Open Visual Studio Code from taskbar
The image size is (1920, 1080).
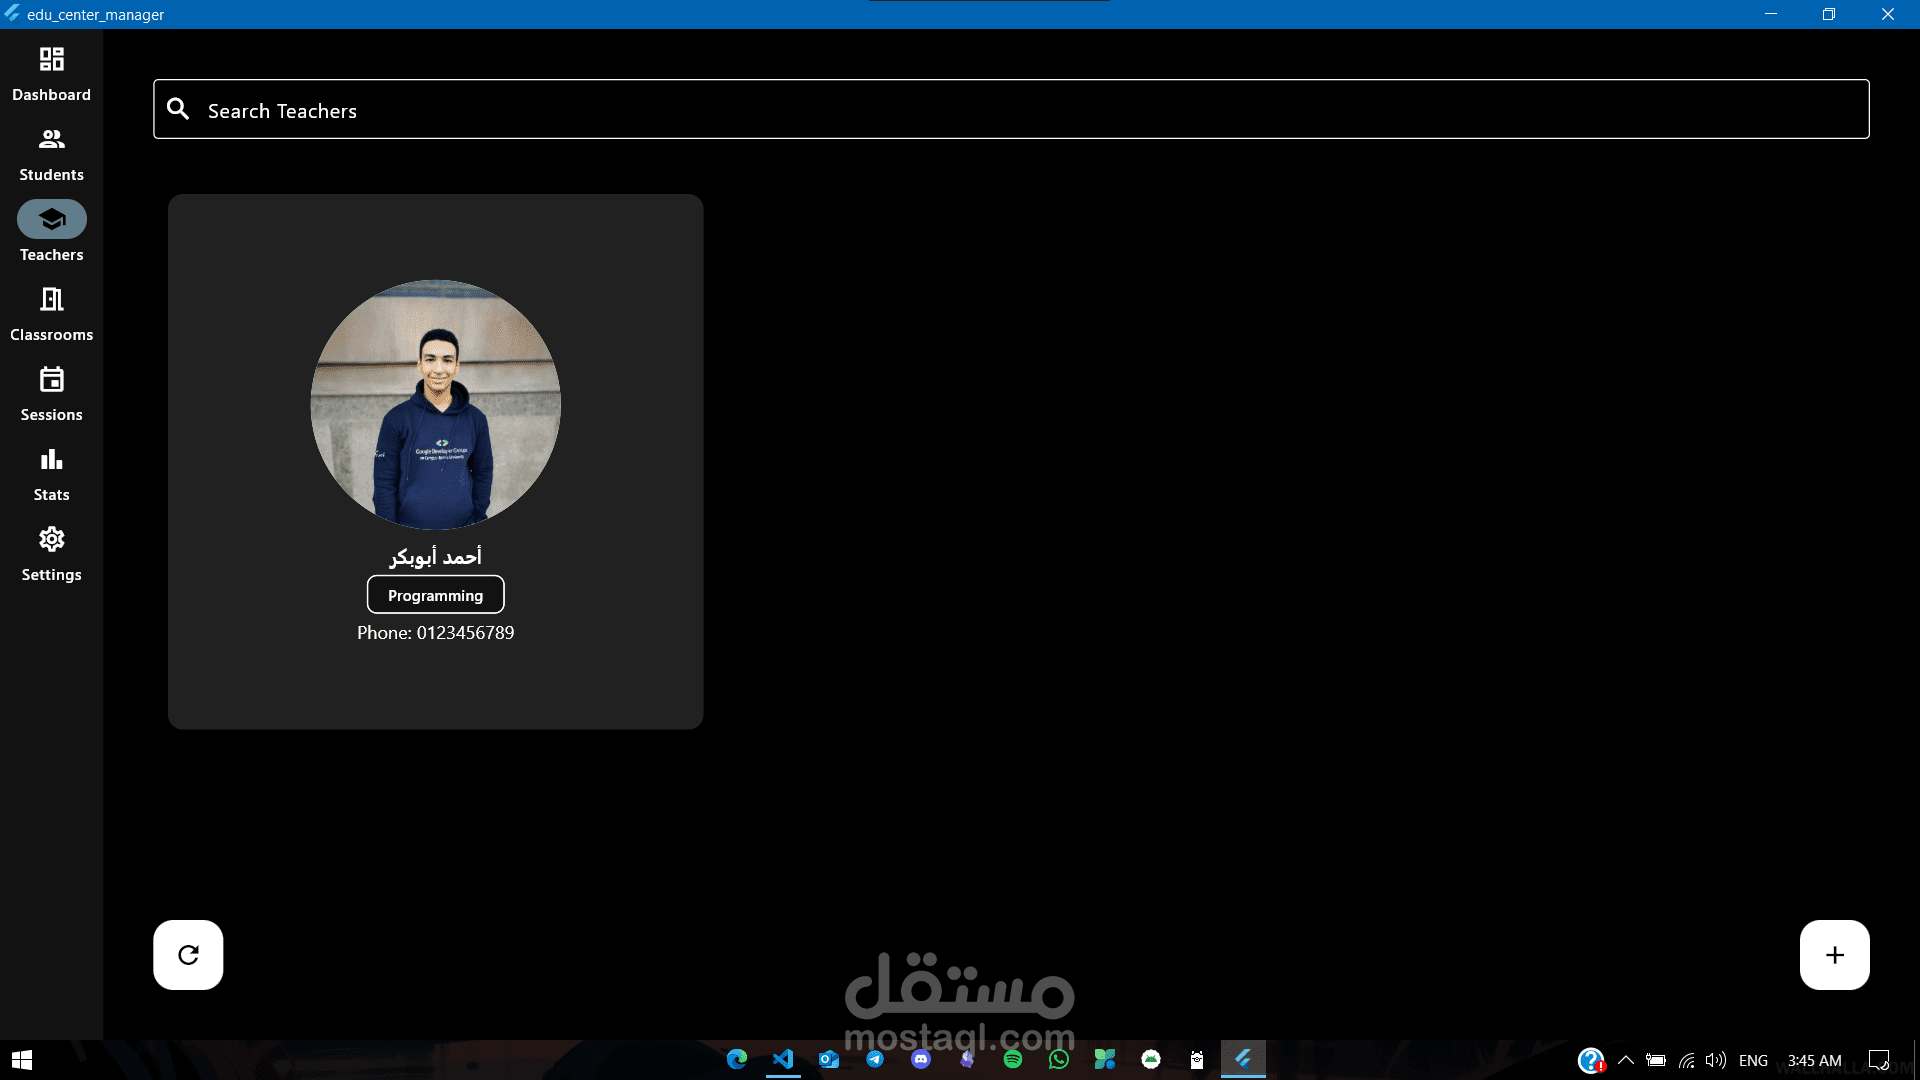(x=783, y=1059)
